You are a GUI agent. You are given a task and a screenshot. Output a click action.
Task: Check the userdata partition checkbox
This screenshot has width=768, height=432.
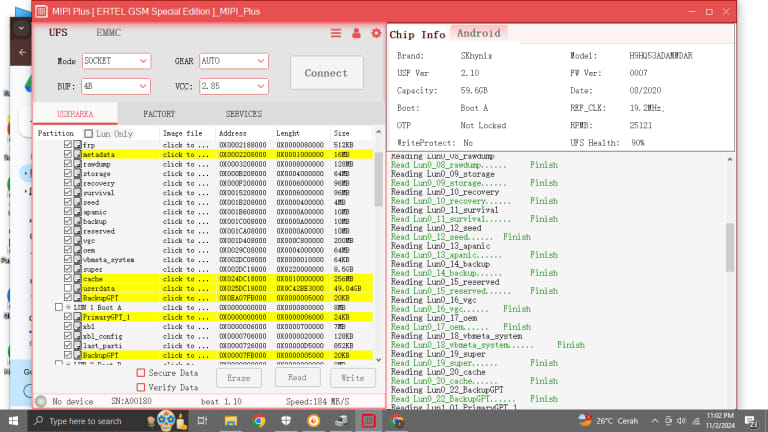click(x=68, y=288)
